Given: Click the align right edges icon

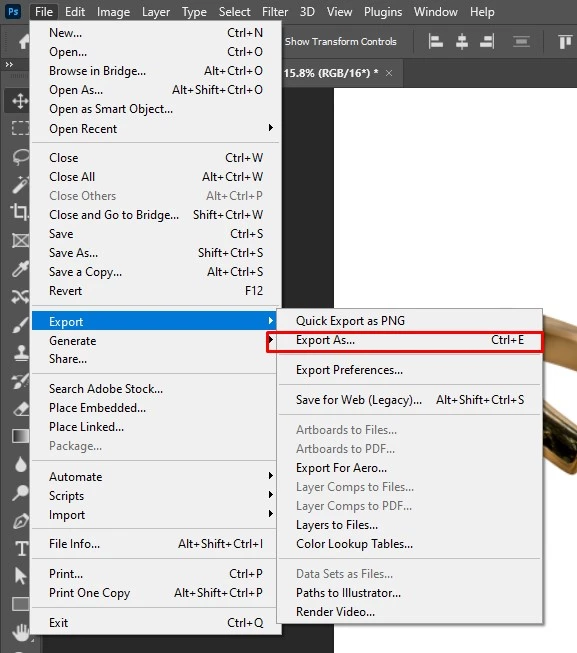Looking at the screenshot, I should click(x=487, y=42).
